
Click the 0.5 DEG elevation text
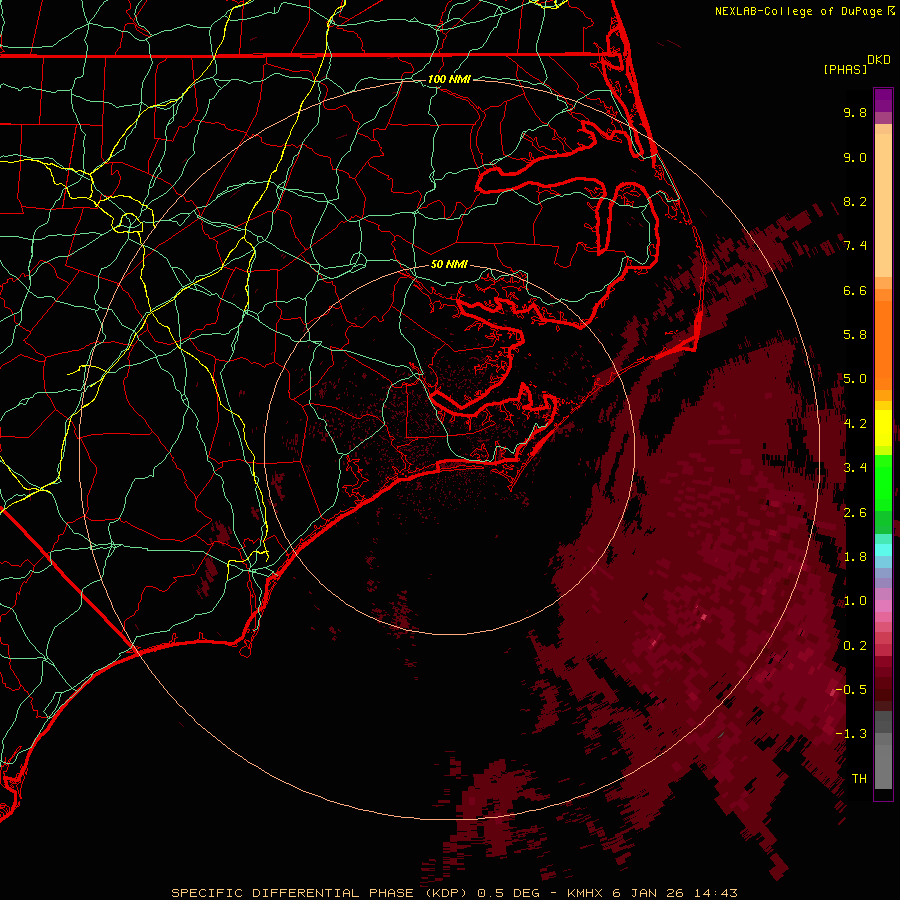509,893
